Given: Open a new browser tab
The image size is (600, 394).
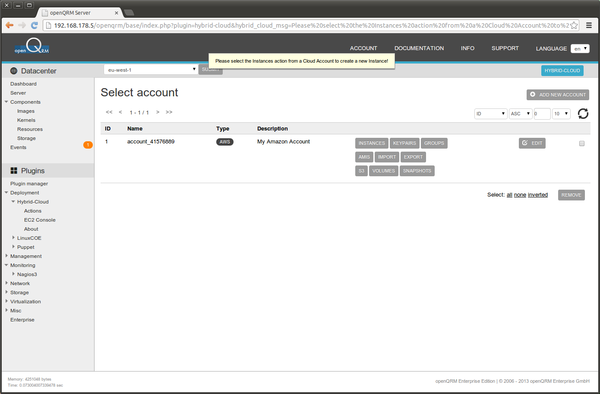Looking at the screenshot, I should pyautogui.click(x=129, y=13).
